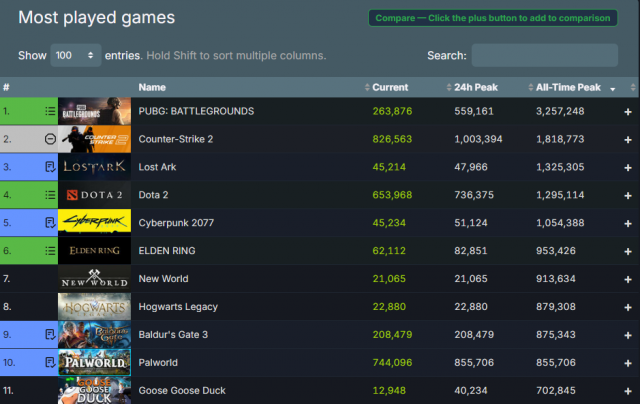Click the plus button for Counter-Strike 2

(627, 139)
